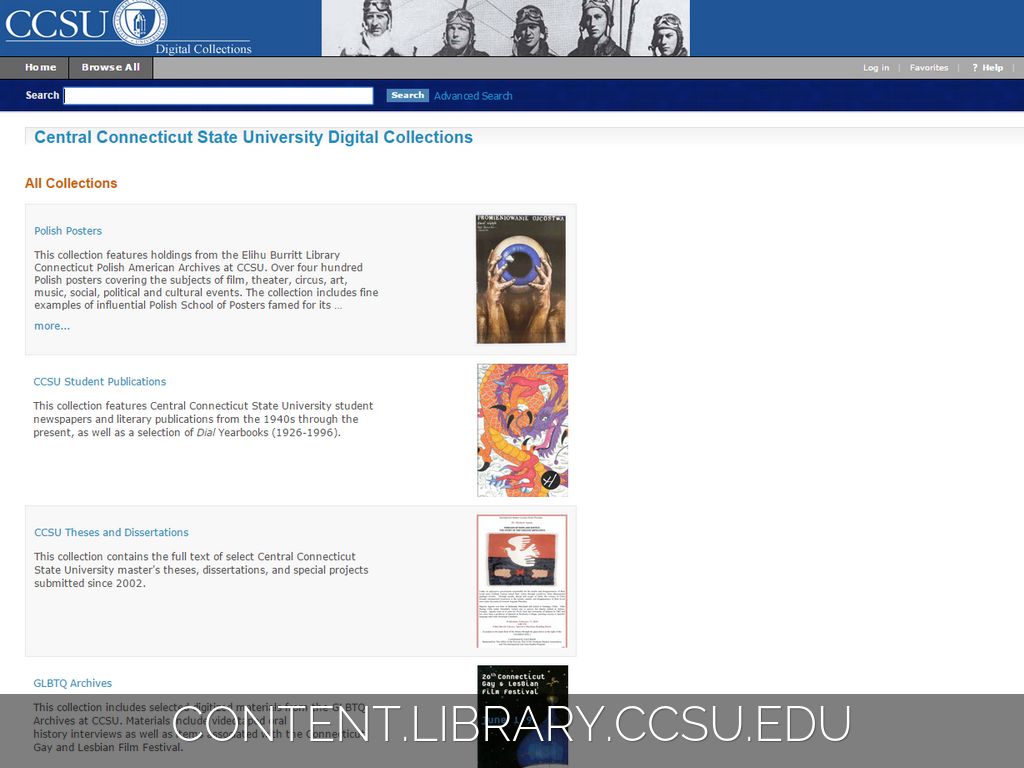Open the Favorites link
Viewport: 1024px width, 768px height.
(x=929, y=68)
